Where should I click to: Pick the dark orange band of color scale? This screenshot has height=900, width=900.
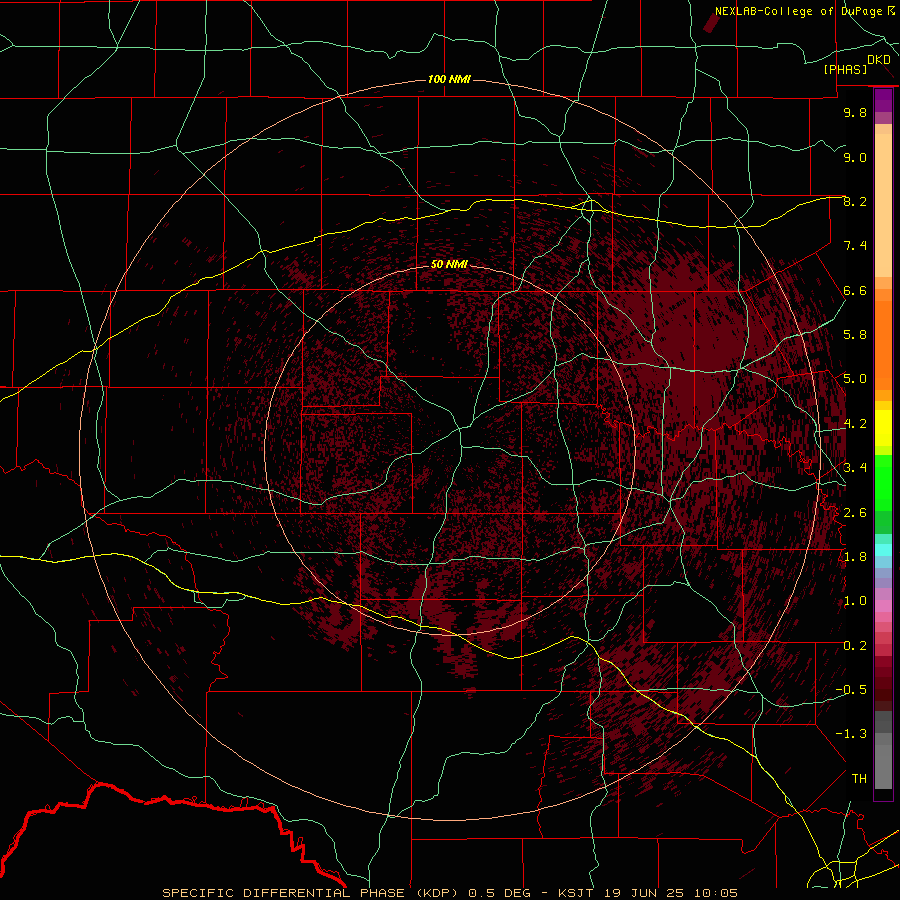tap(883, 346)
